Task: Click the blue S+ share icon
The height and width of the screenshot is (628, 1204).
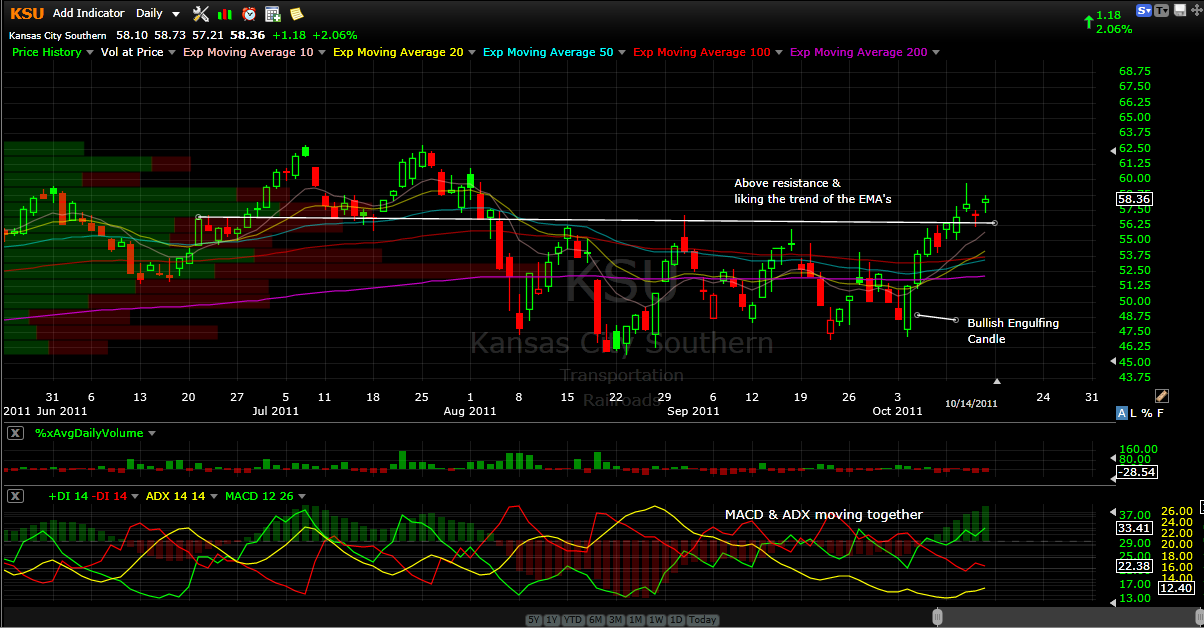Action: point(1144,10)
